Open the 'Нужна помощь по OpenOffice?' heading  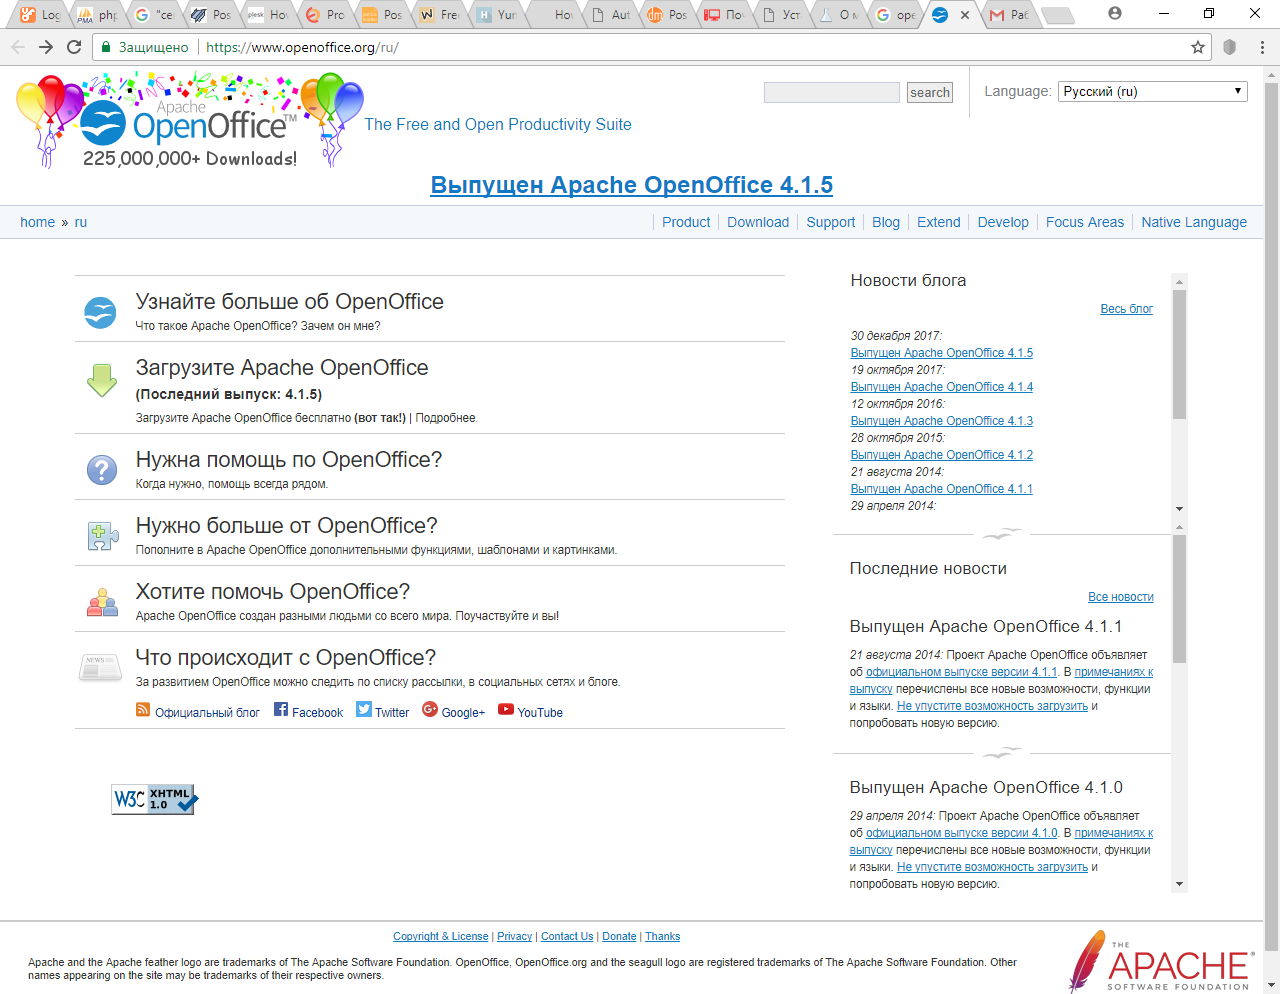click(289, 460)
